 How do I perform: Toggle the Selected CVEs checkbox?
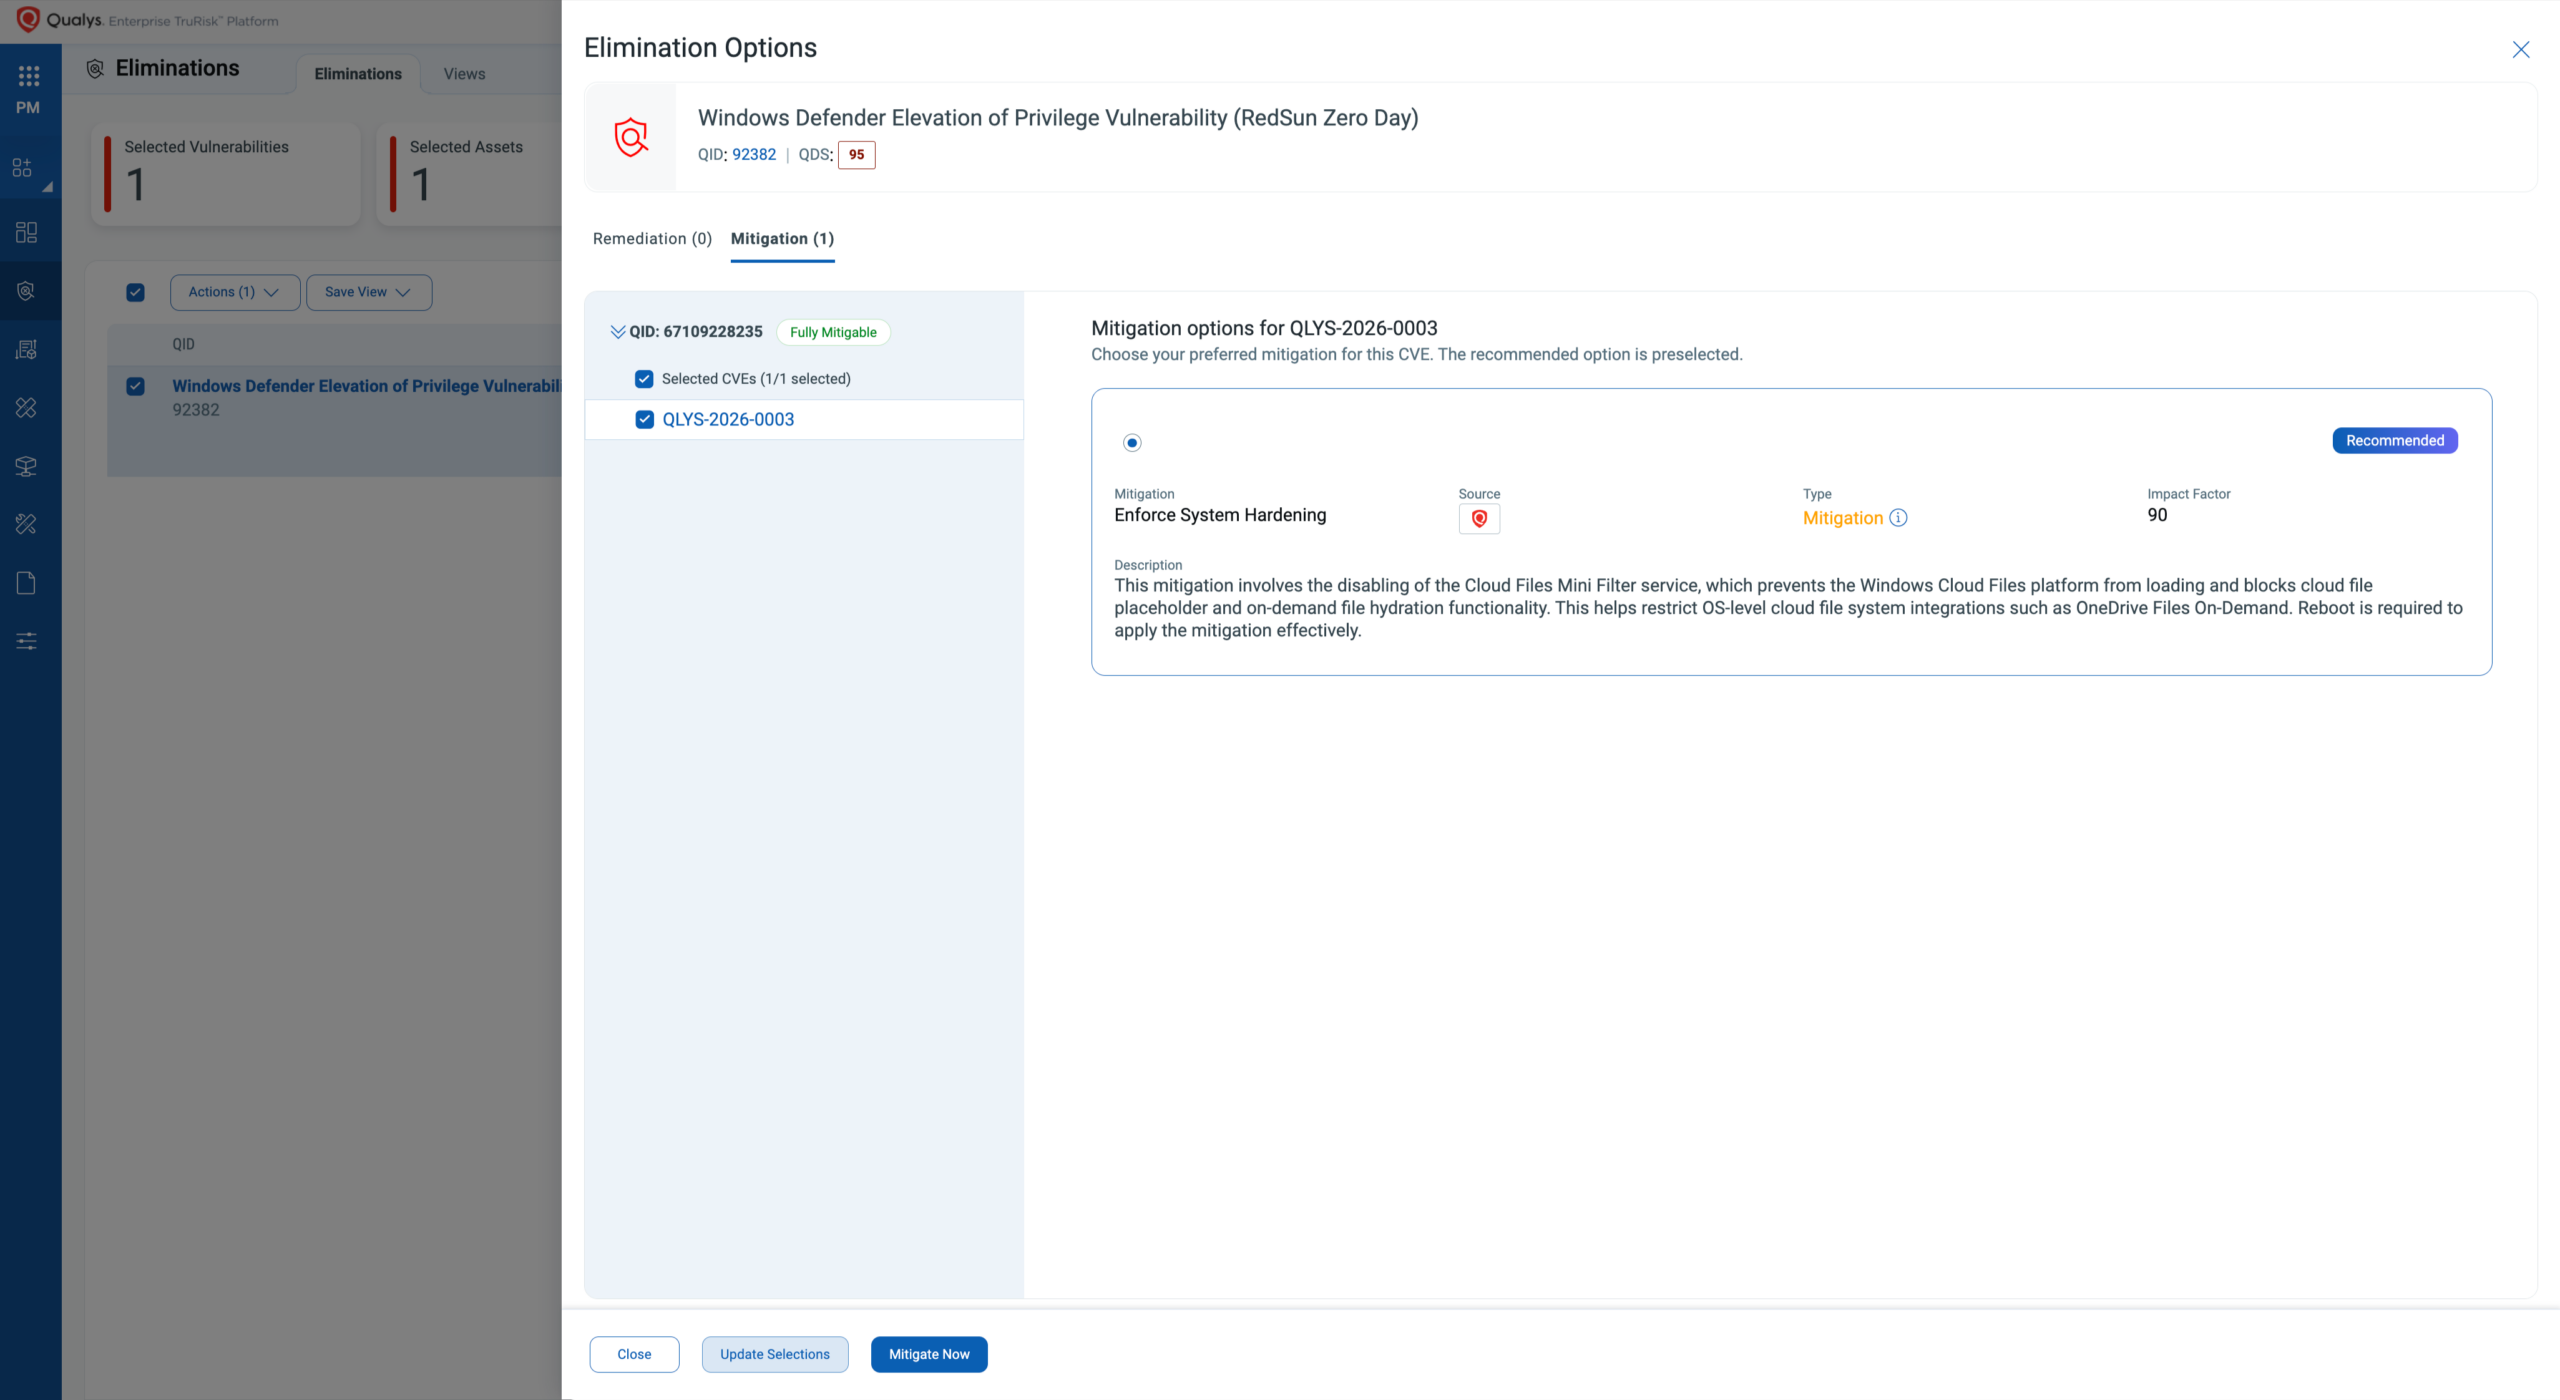644,379
